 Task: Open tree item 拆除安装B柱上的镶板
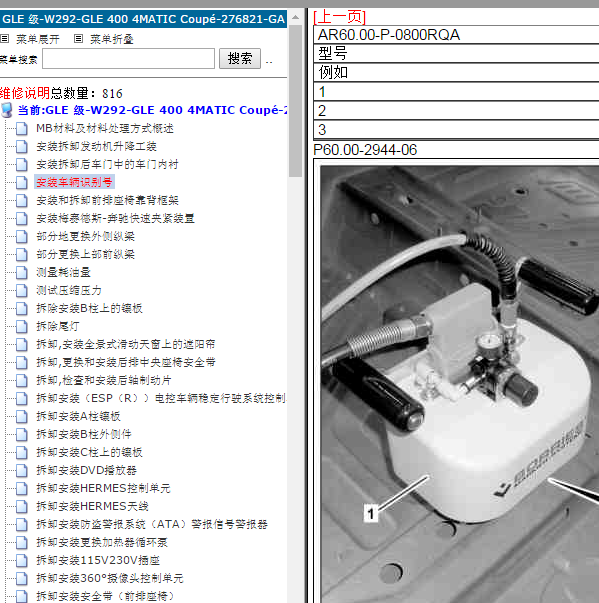[89, 308]
